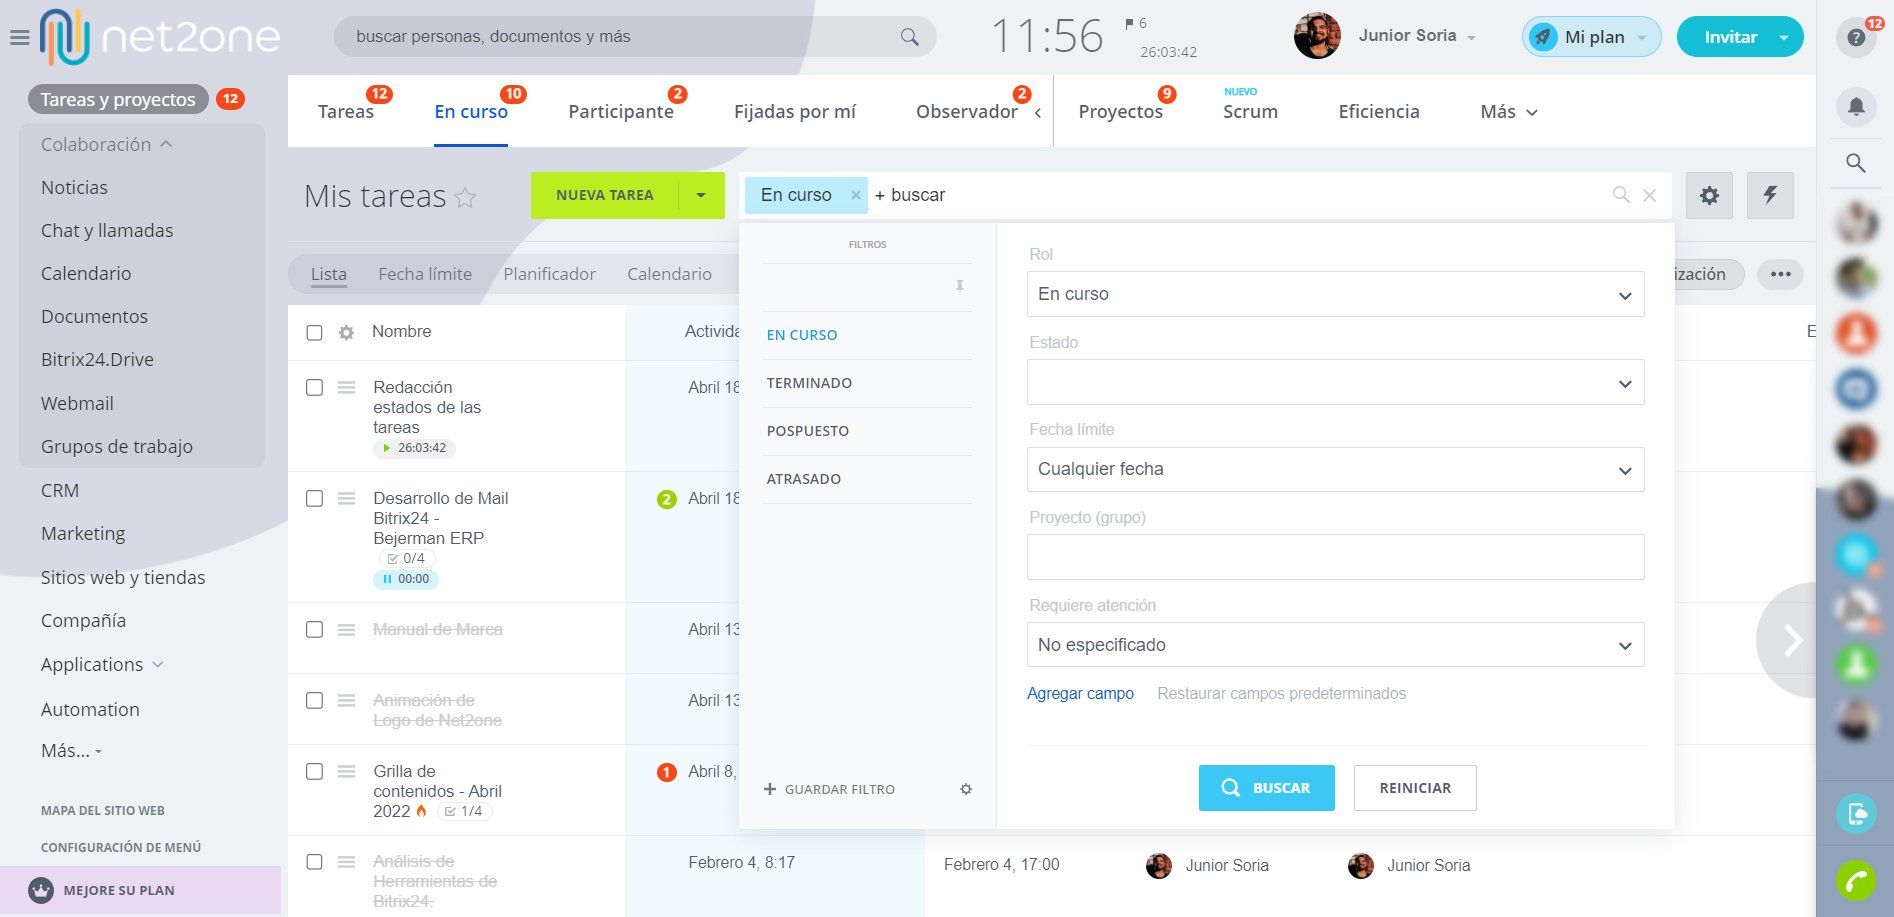Switch to Planificador view
This screenshot has height=917, width=1894.
click(549, 274)
